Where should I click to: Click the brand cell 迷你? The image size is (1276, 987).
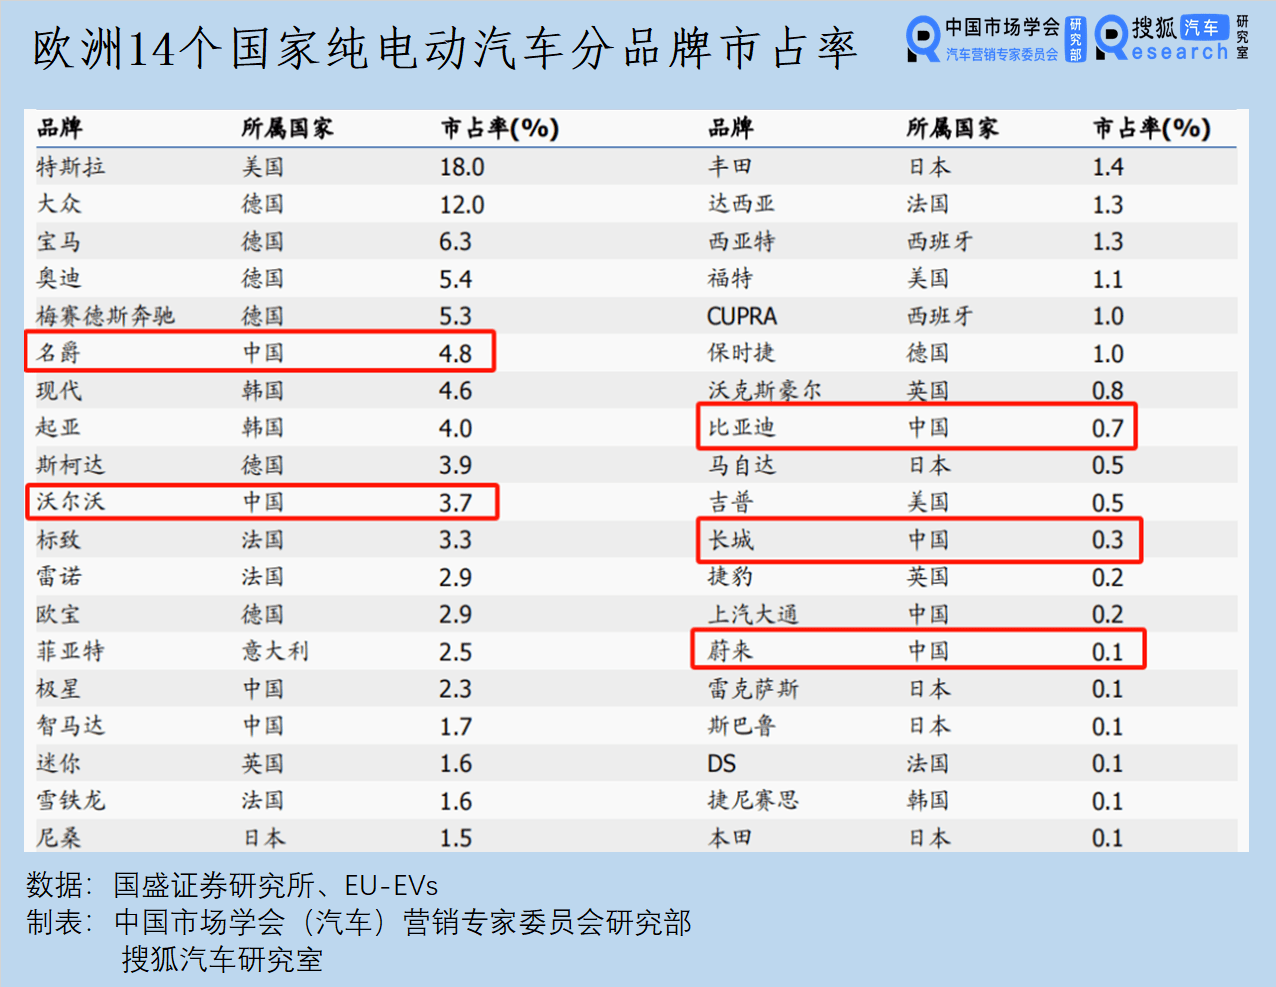coord(59,763)
